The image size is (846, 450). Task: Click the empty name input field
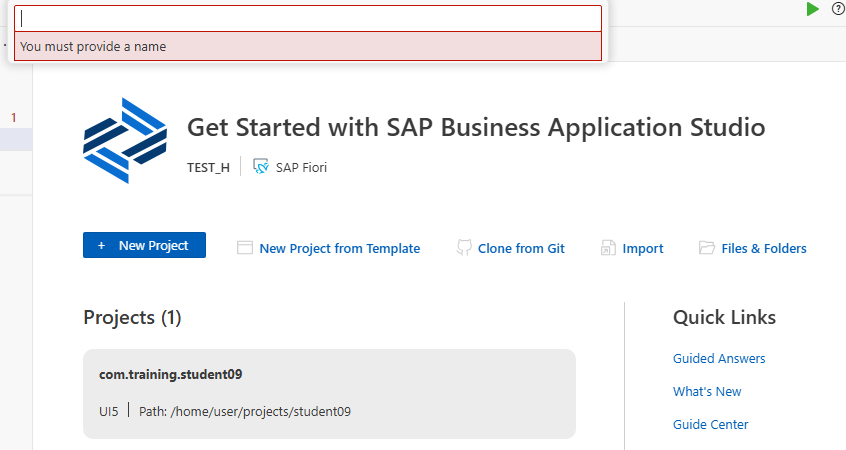(308, 18)
